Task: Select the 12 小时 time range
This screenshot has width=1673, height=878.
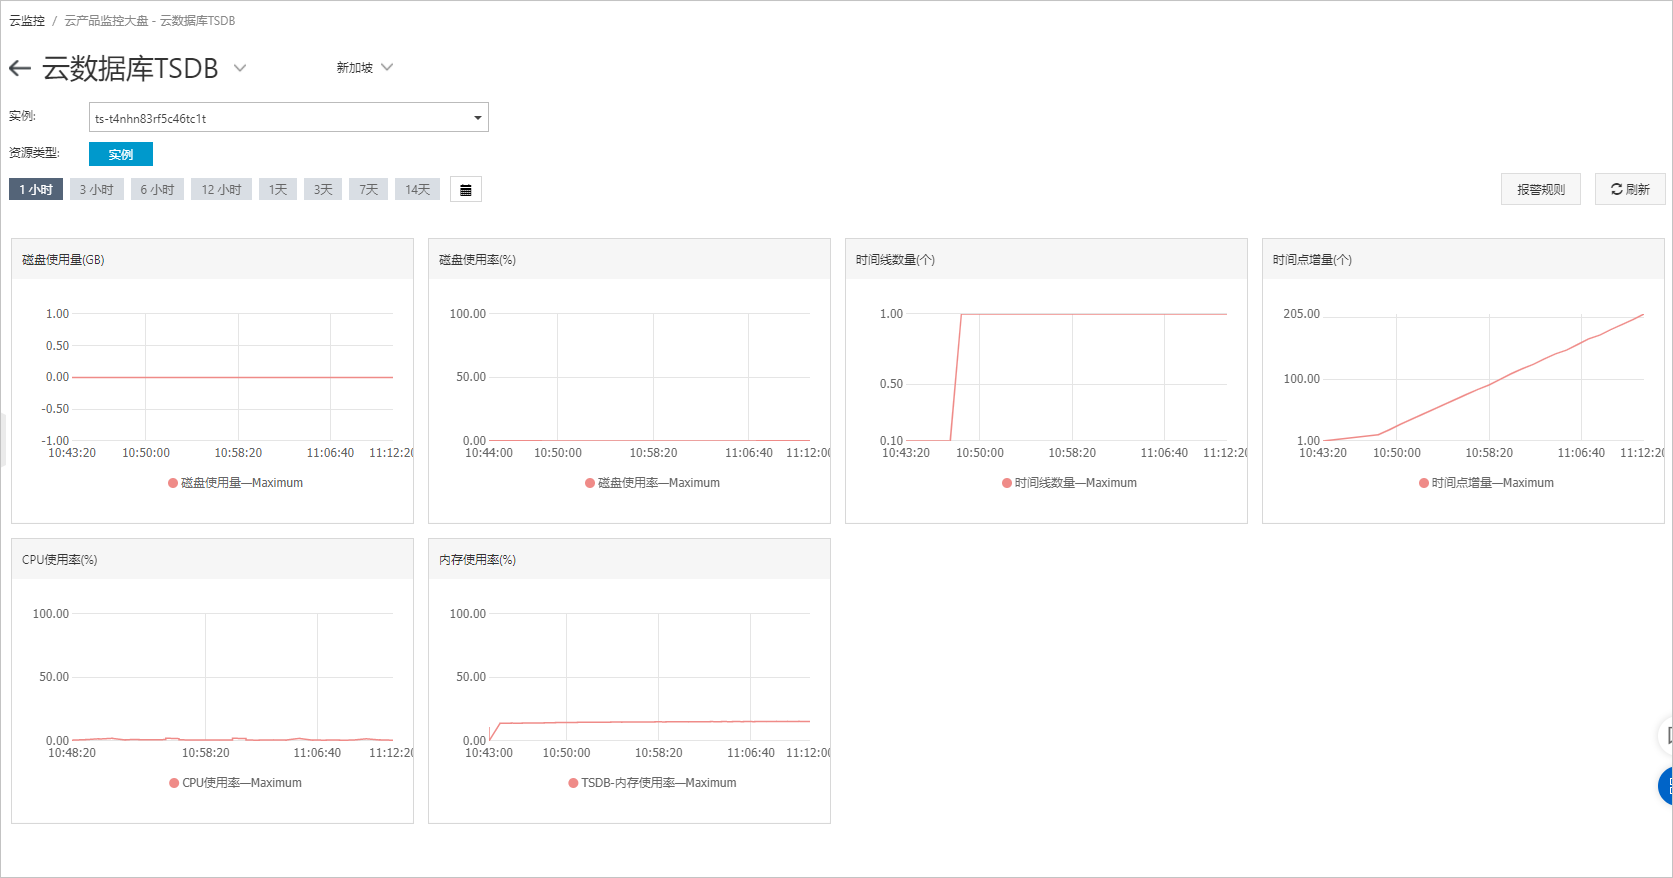Action: click(x=221, y=189)
